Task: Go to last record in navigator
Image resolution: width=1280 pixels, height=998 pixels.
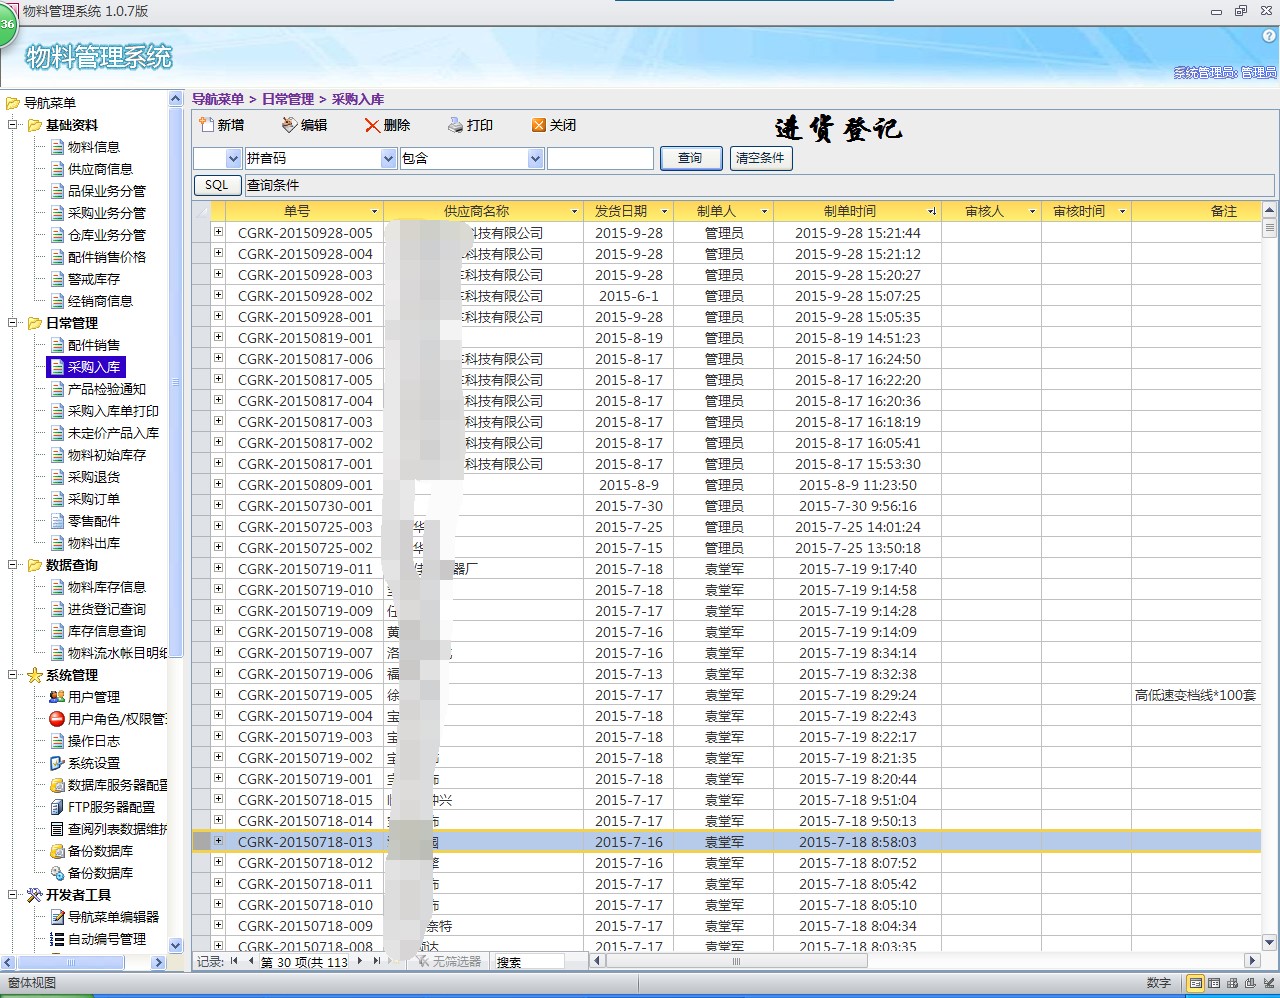Action: tap(376, 961)
